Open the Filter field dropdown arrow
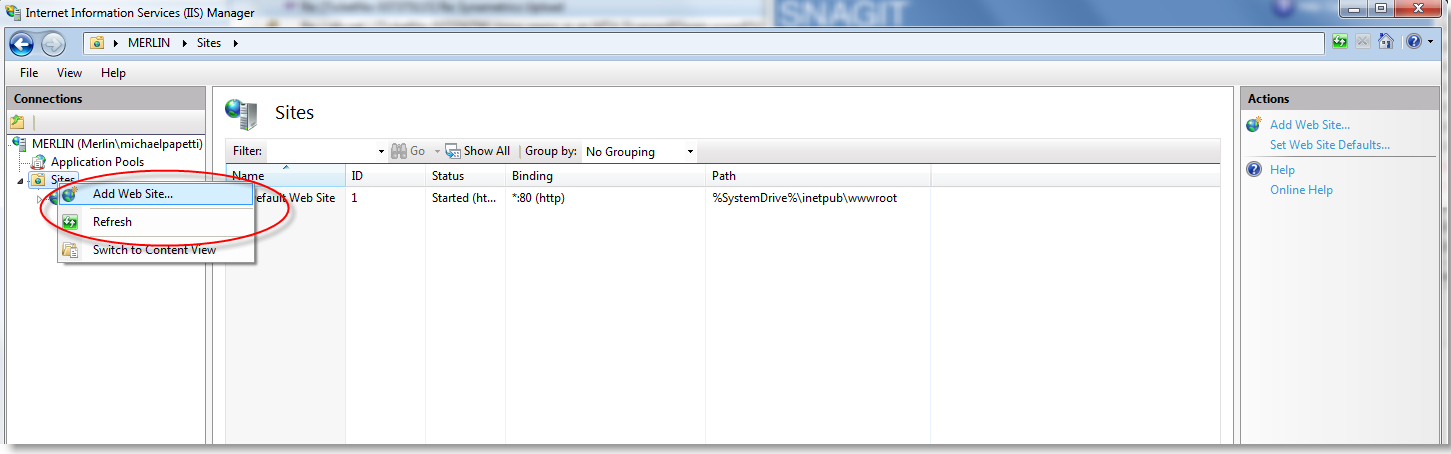The image size is (1451, 454). tap(381, 152)
